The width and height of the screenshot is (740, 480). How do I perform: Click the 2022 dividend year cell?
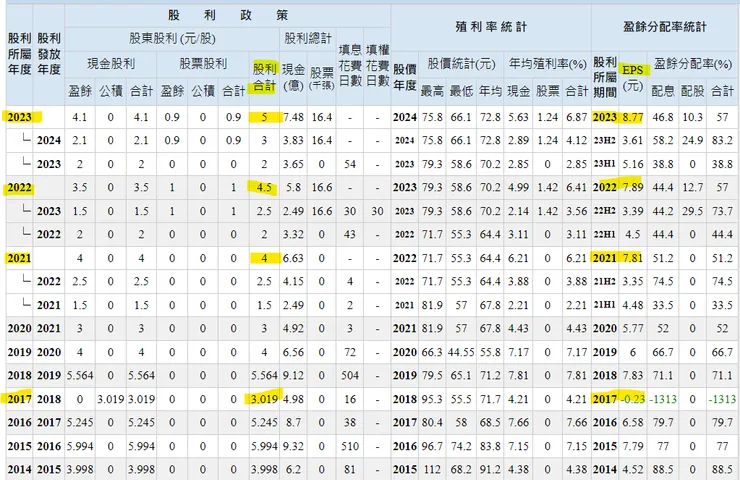[19, 187]
